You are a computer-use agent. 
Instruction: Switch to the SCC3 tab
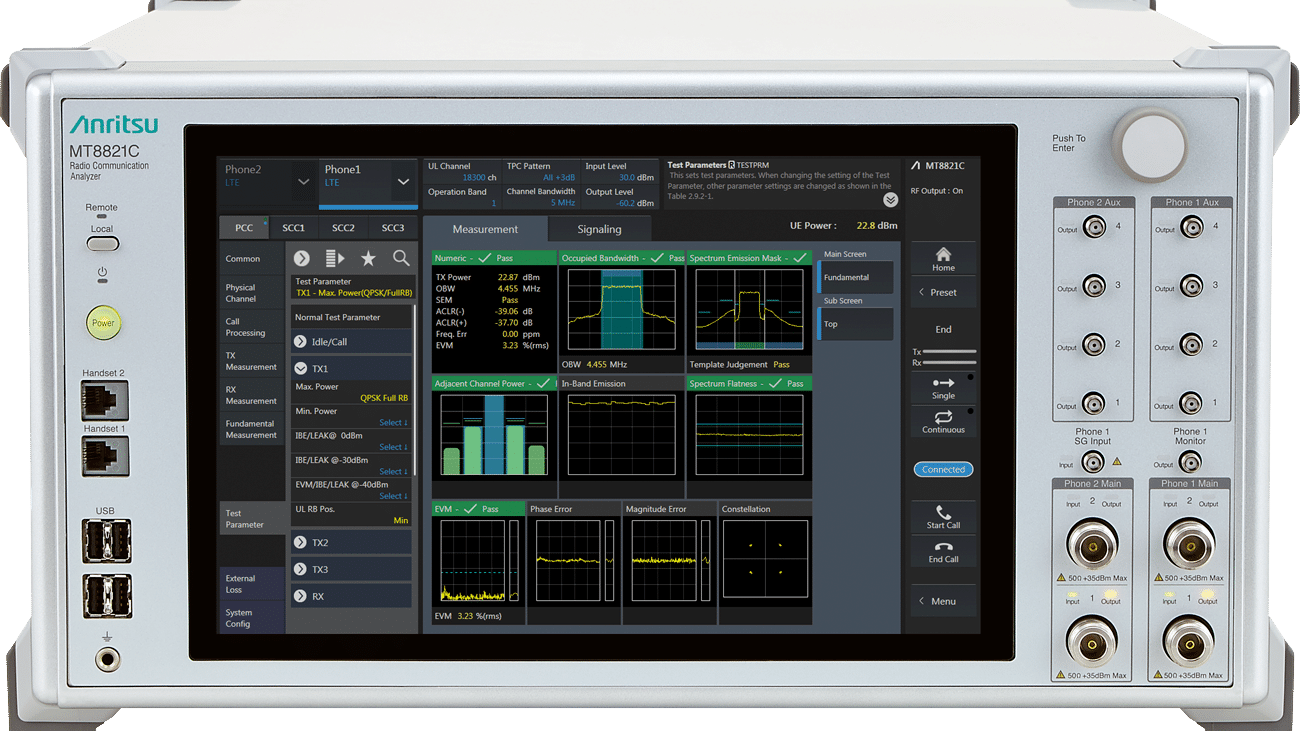(393, 228)
